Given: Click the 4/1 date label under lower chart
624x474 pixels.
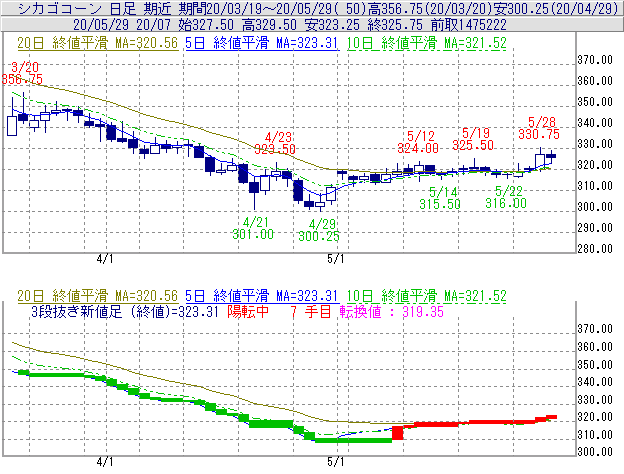Looking at the screenshot, I should [105, 462].
